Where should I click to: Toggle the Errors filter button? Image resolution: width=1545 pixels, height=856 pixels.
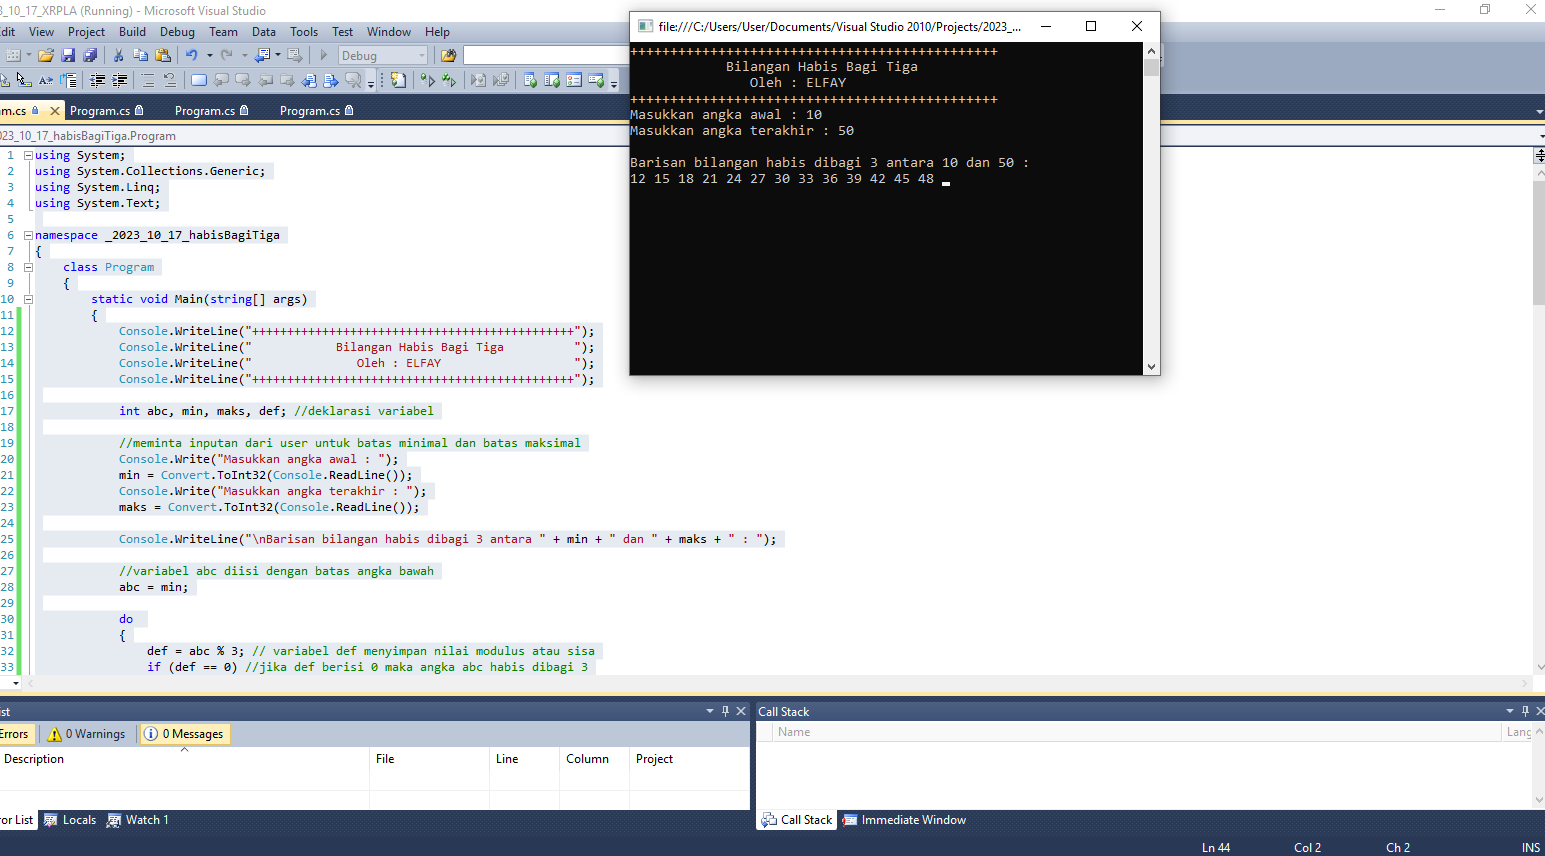(x=15, y=734)
